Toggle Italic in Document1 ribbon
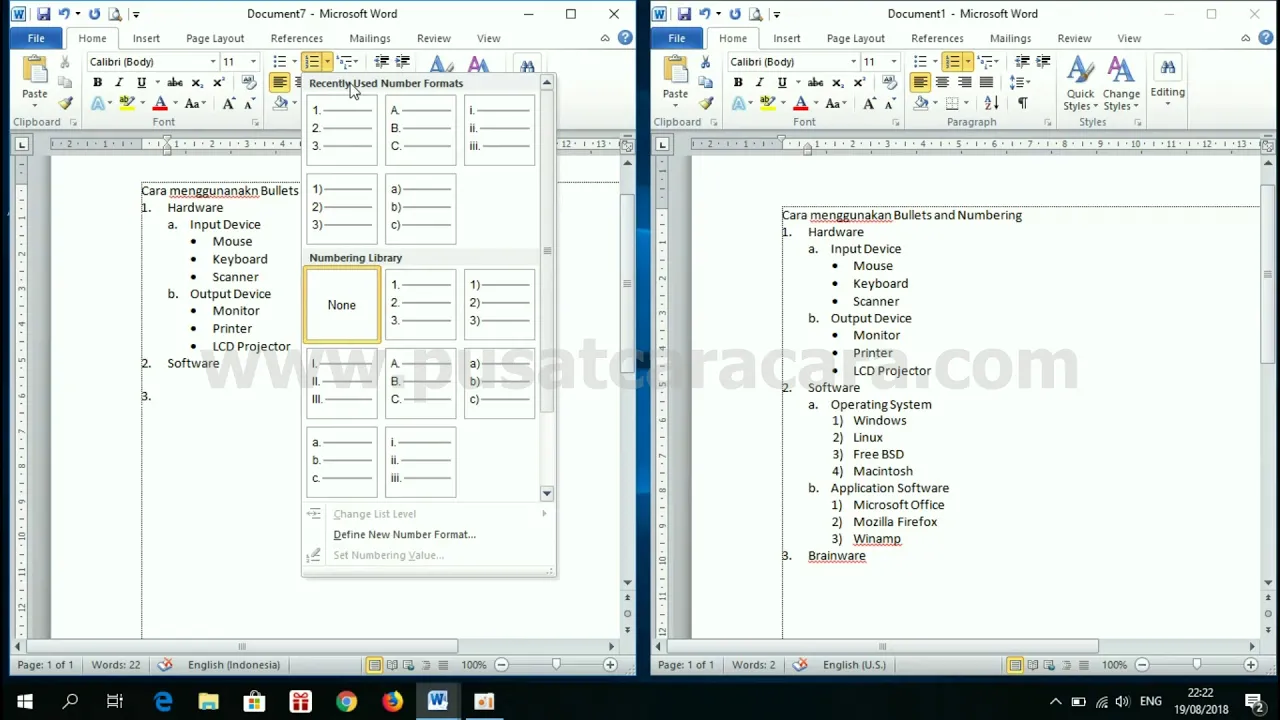Image resolution: width=1280 pixels, height=720 pixels. tap(759, 82)
